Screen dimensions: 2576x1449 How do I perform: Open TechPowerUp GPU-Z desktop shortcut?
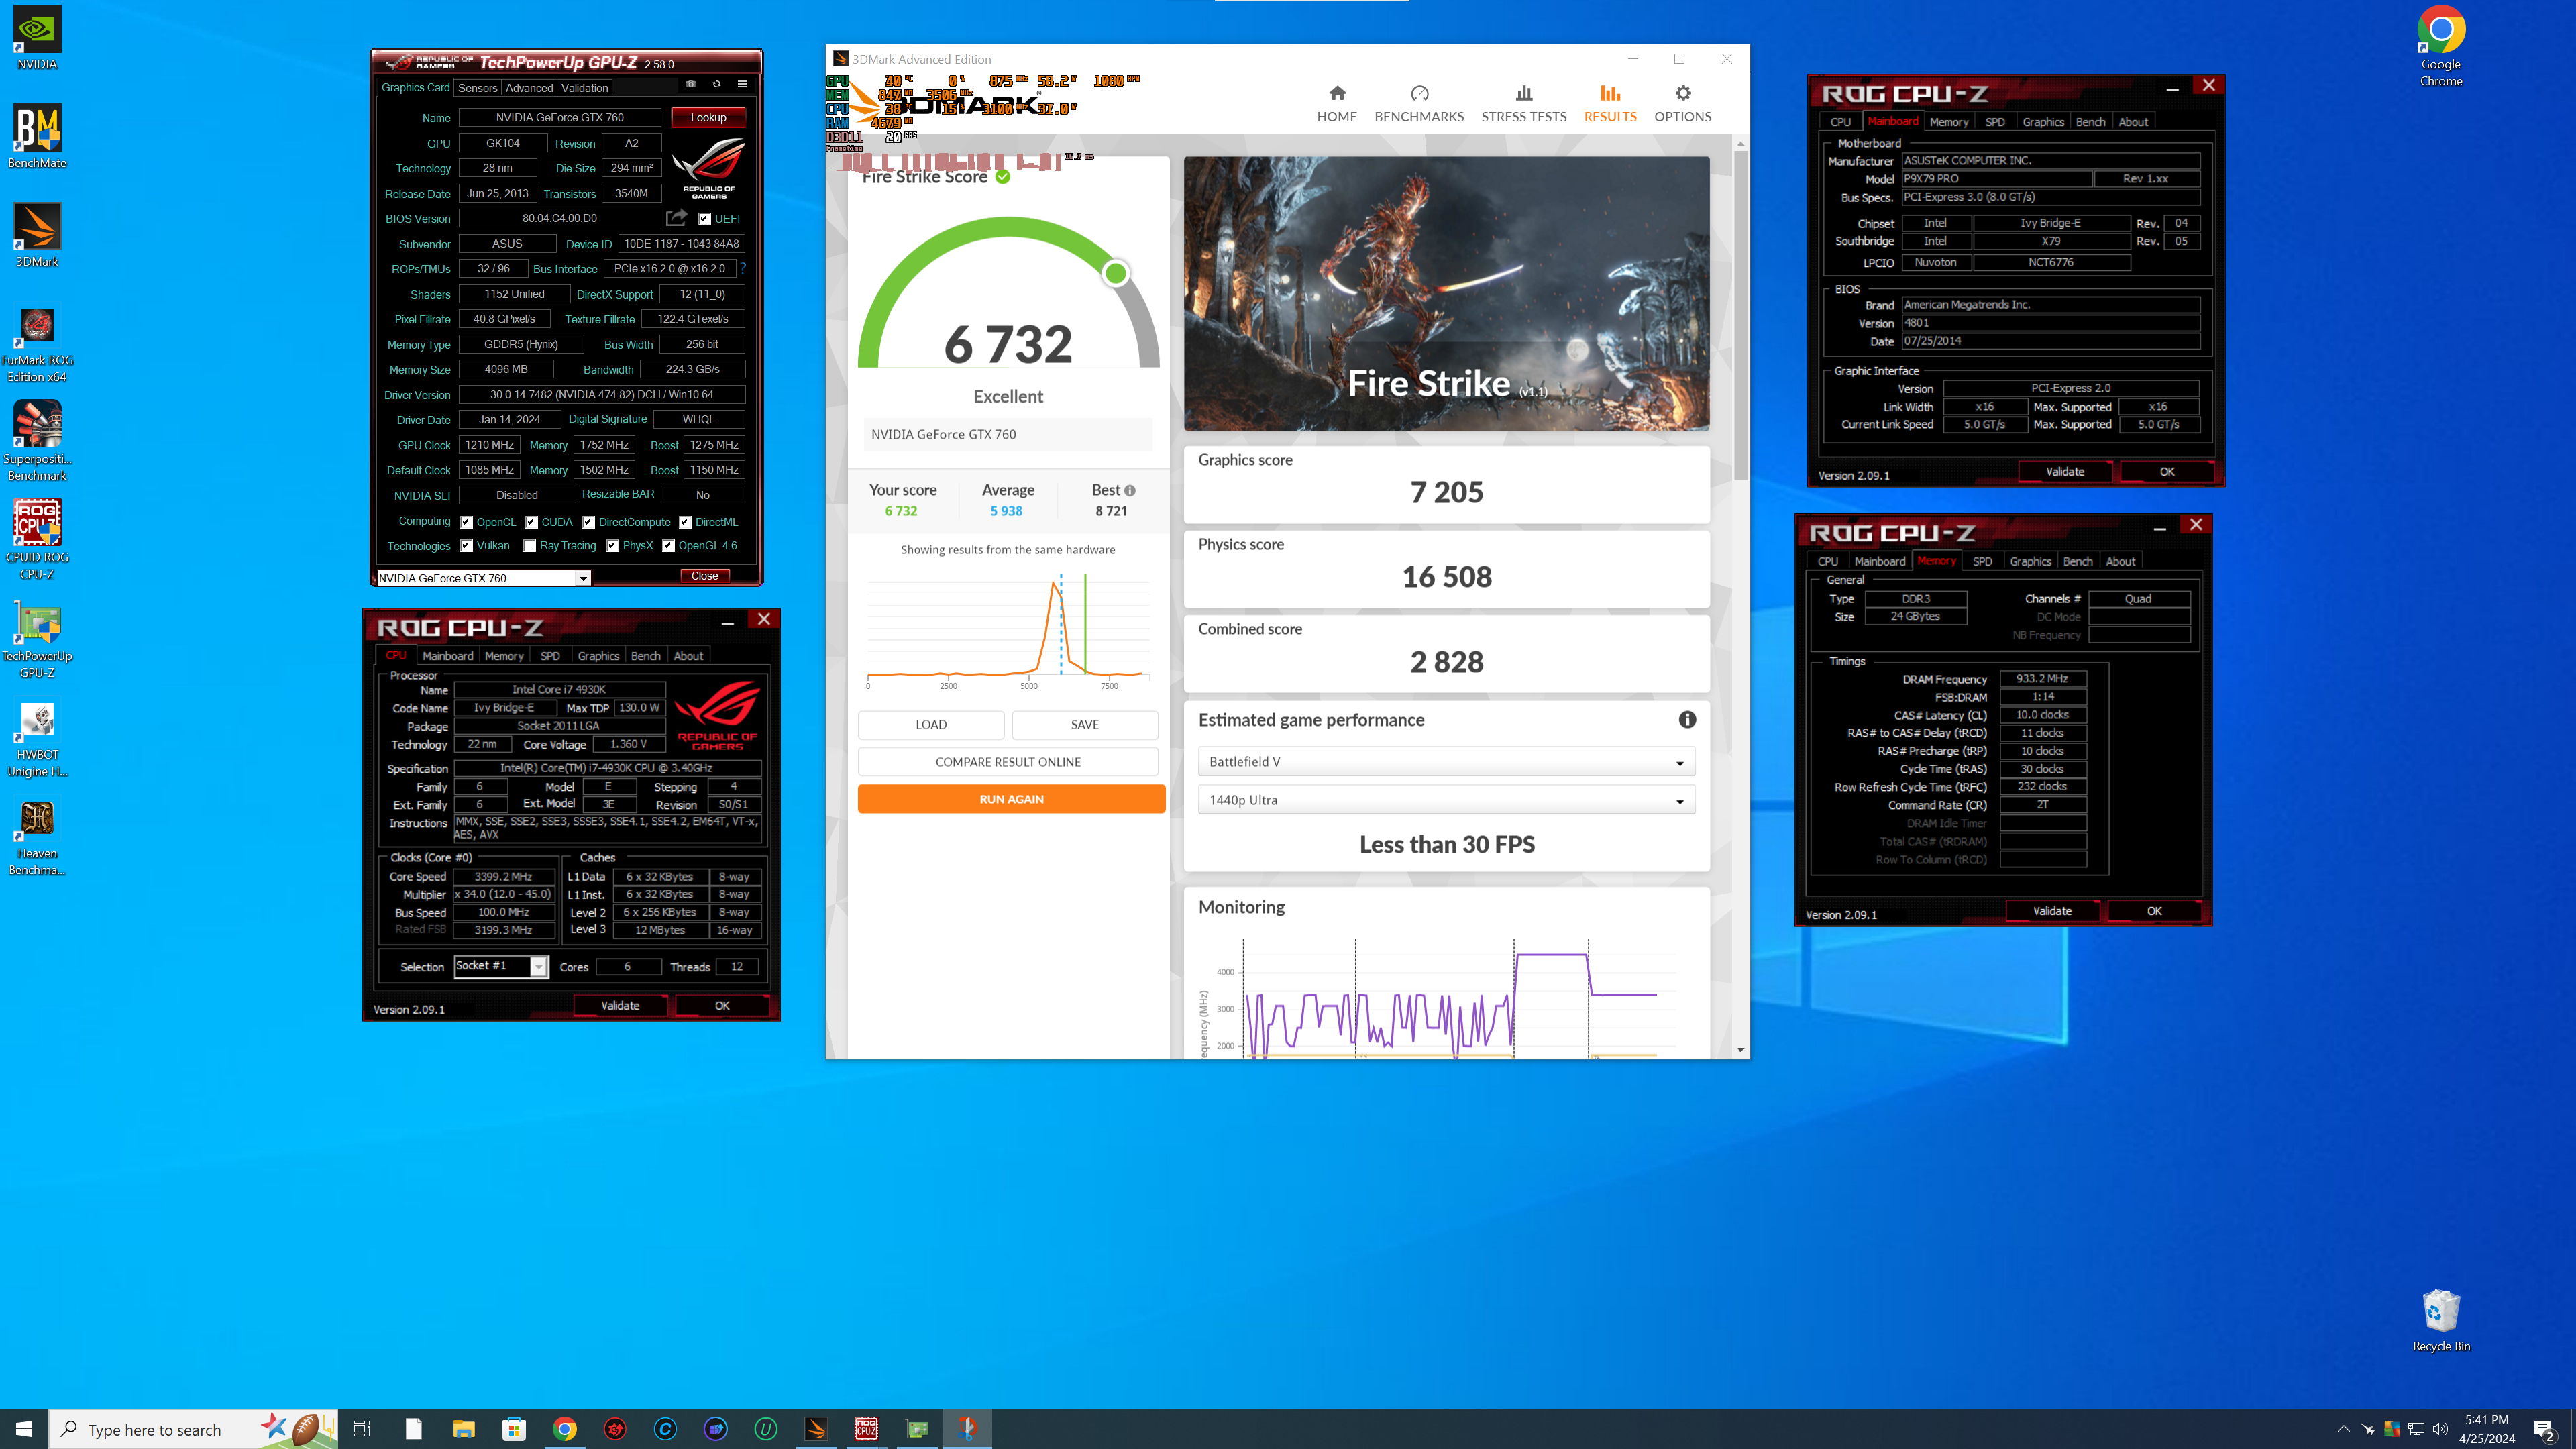tap(37, 640)
